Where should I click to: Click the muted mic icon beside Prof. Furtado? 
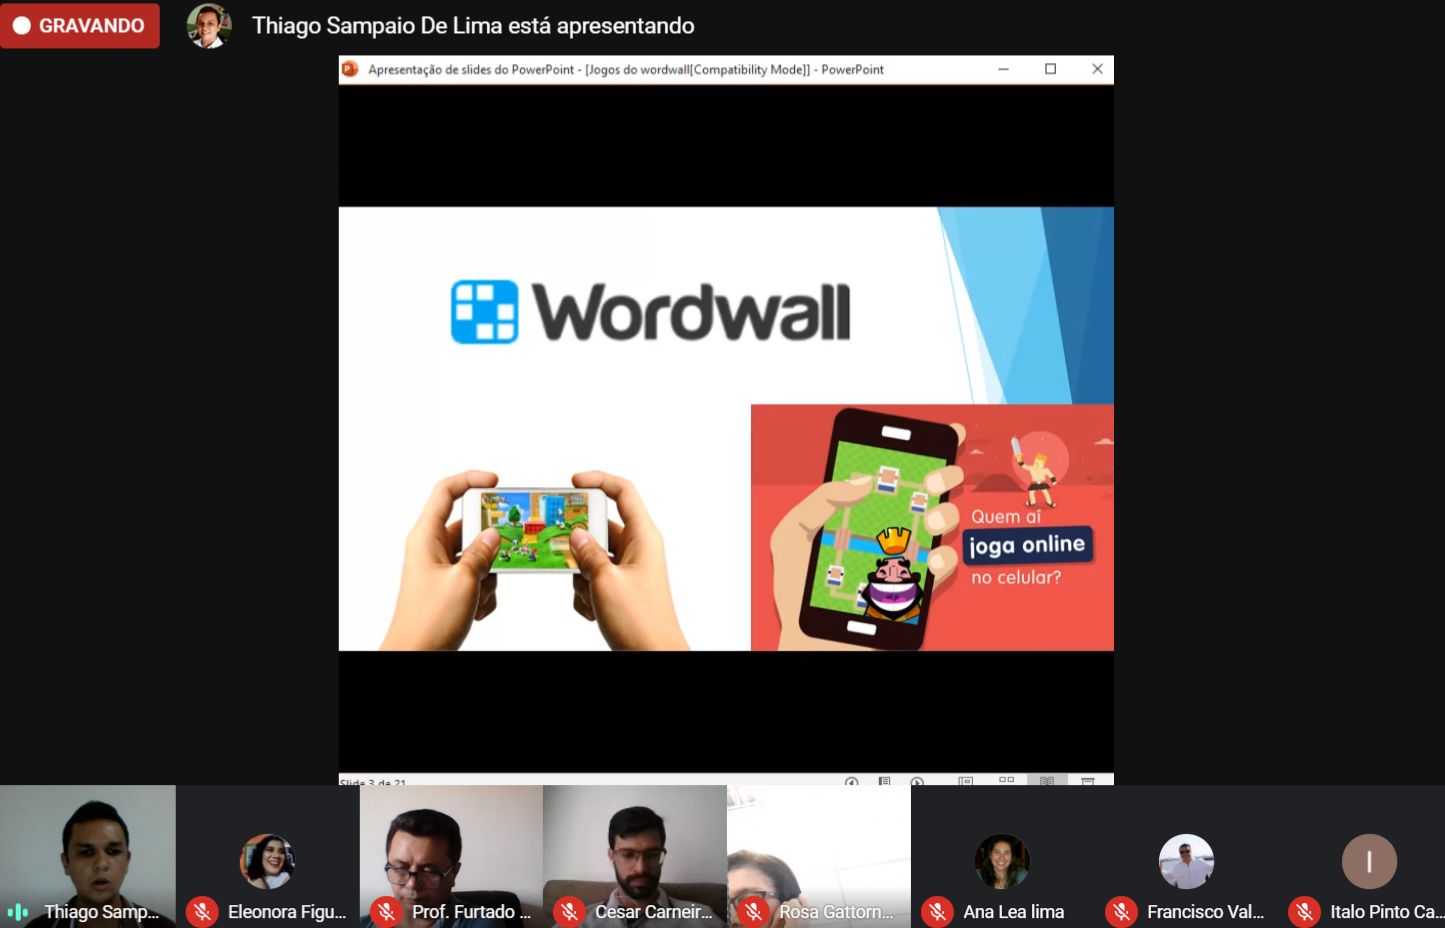pyautogui.click(x=386, y=912)
